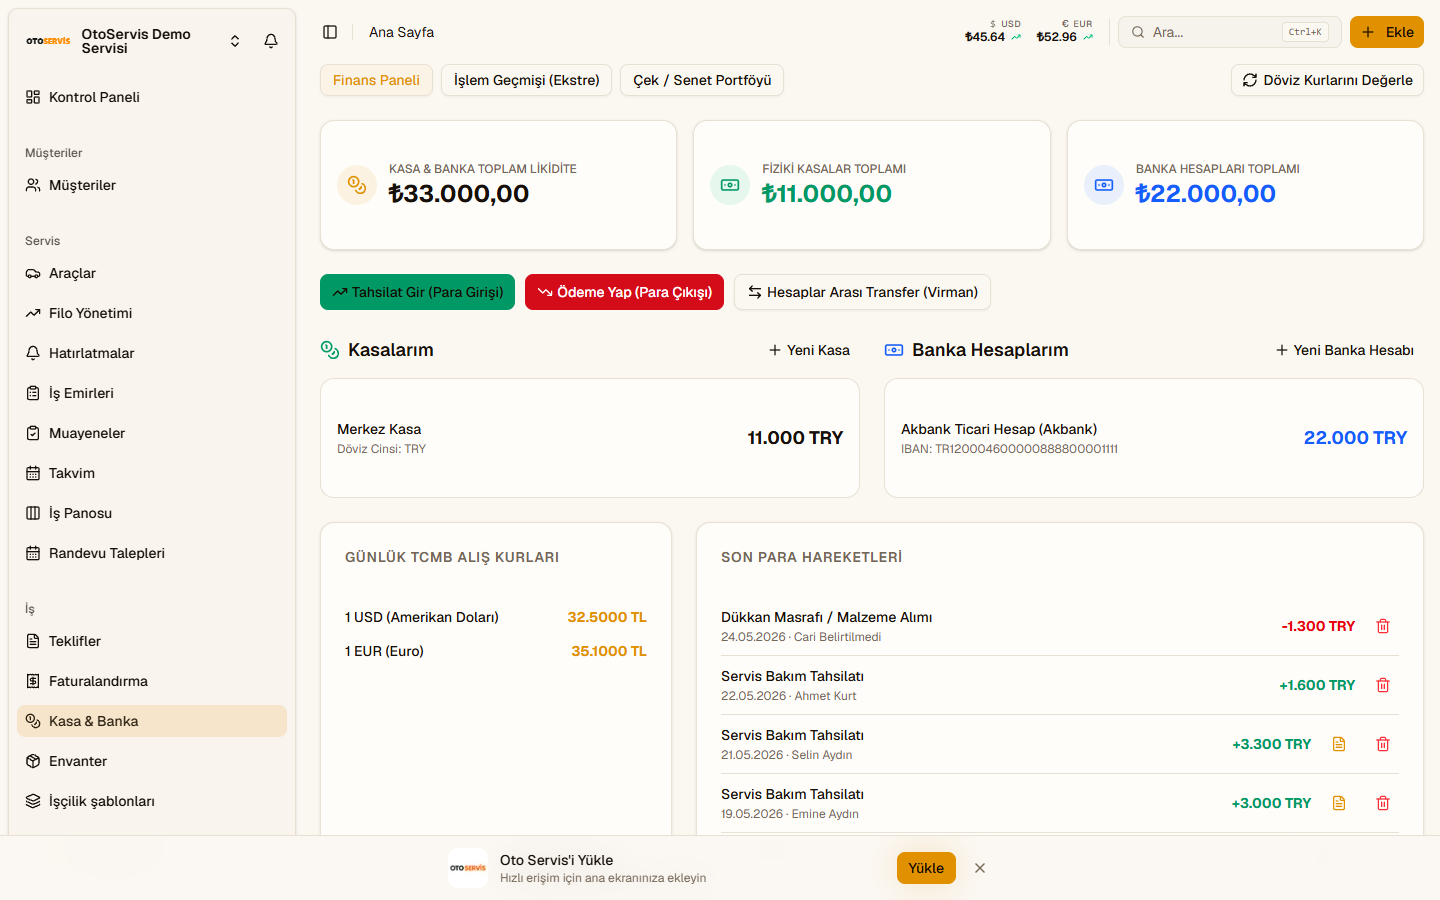The image size is (1440, 900).
Task: Open Hesaplar Arası Transfer (Virman)
Action: [862, 292]
